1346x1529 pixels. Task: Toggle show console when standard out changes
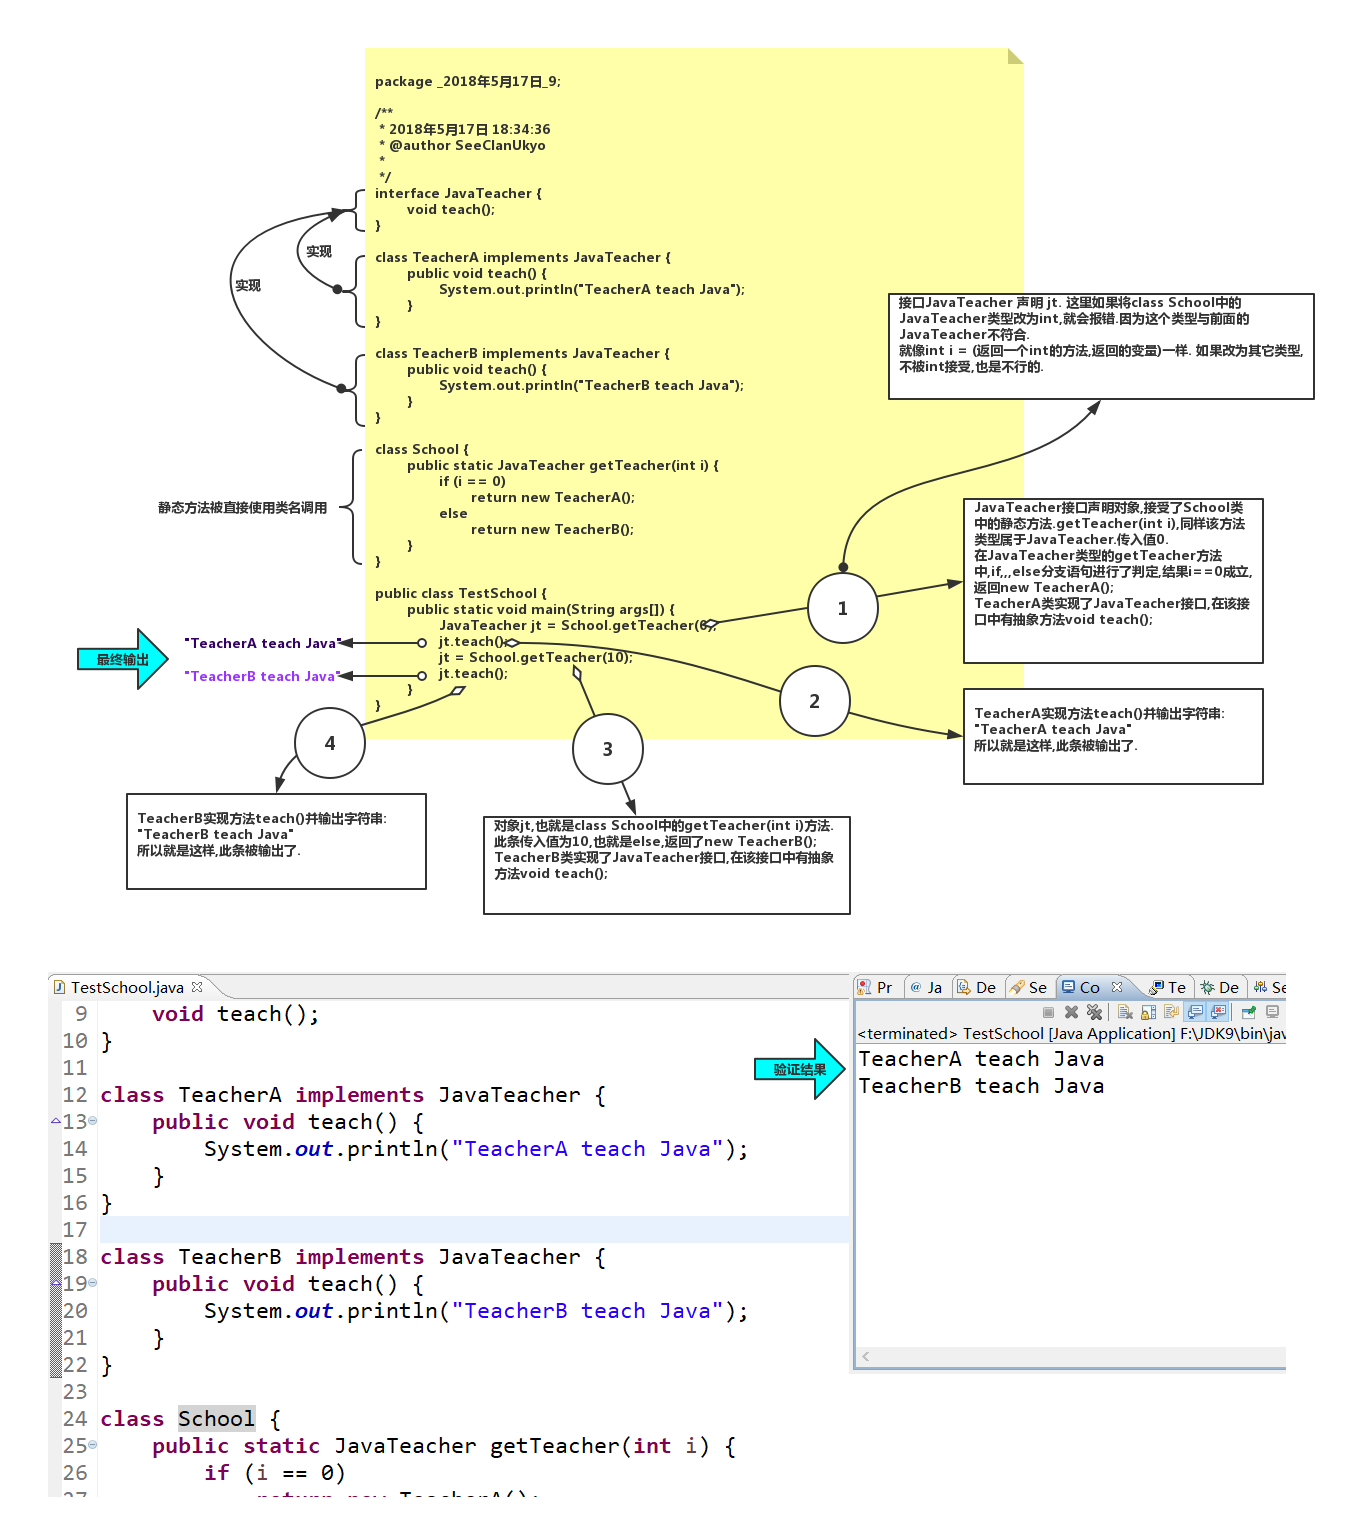click(1195, 1012)
